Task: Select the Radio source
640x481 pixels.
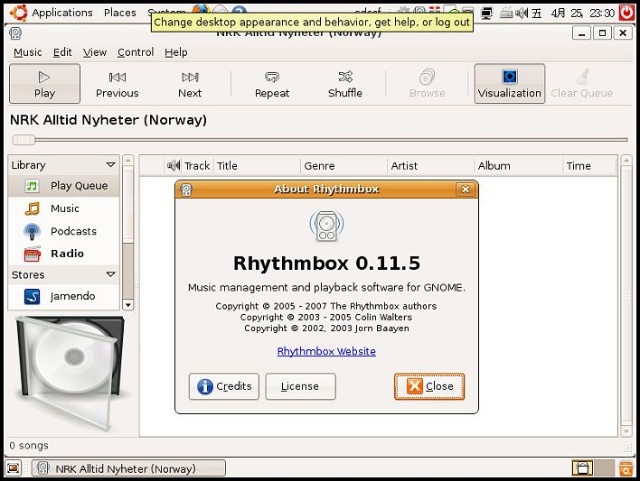Action: pyautogui.click(x=64, y=254)
